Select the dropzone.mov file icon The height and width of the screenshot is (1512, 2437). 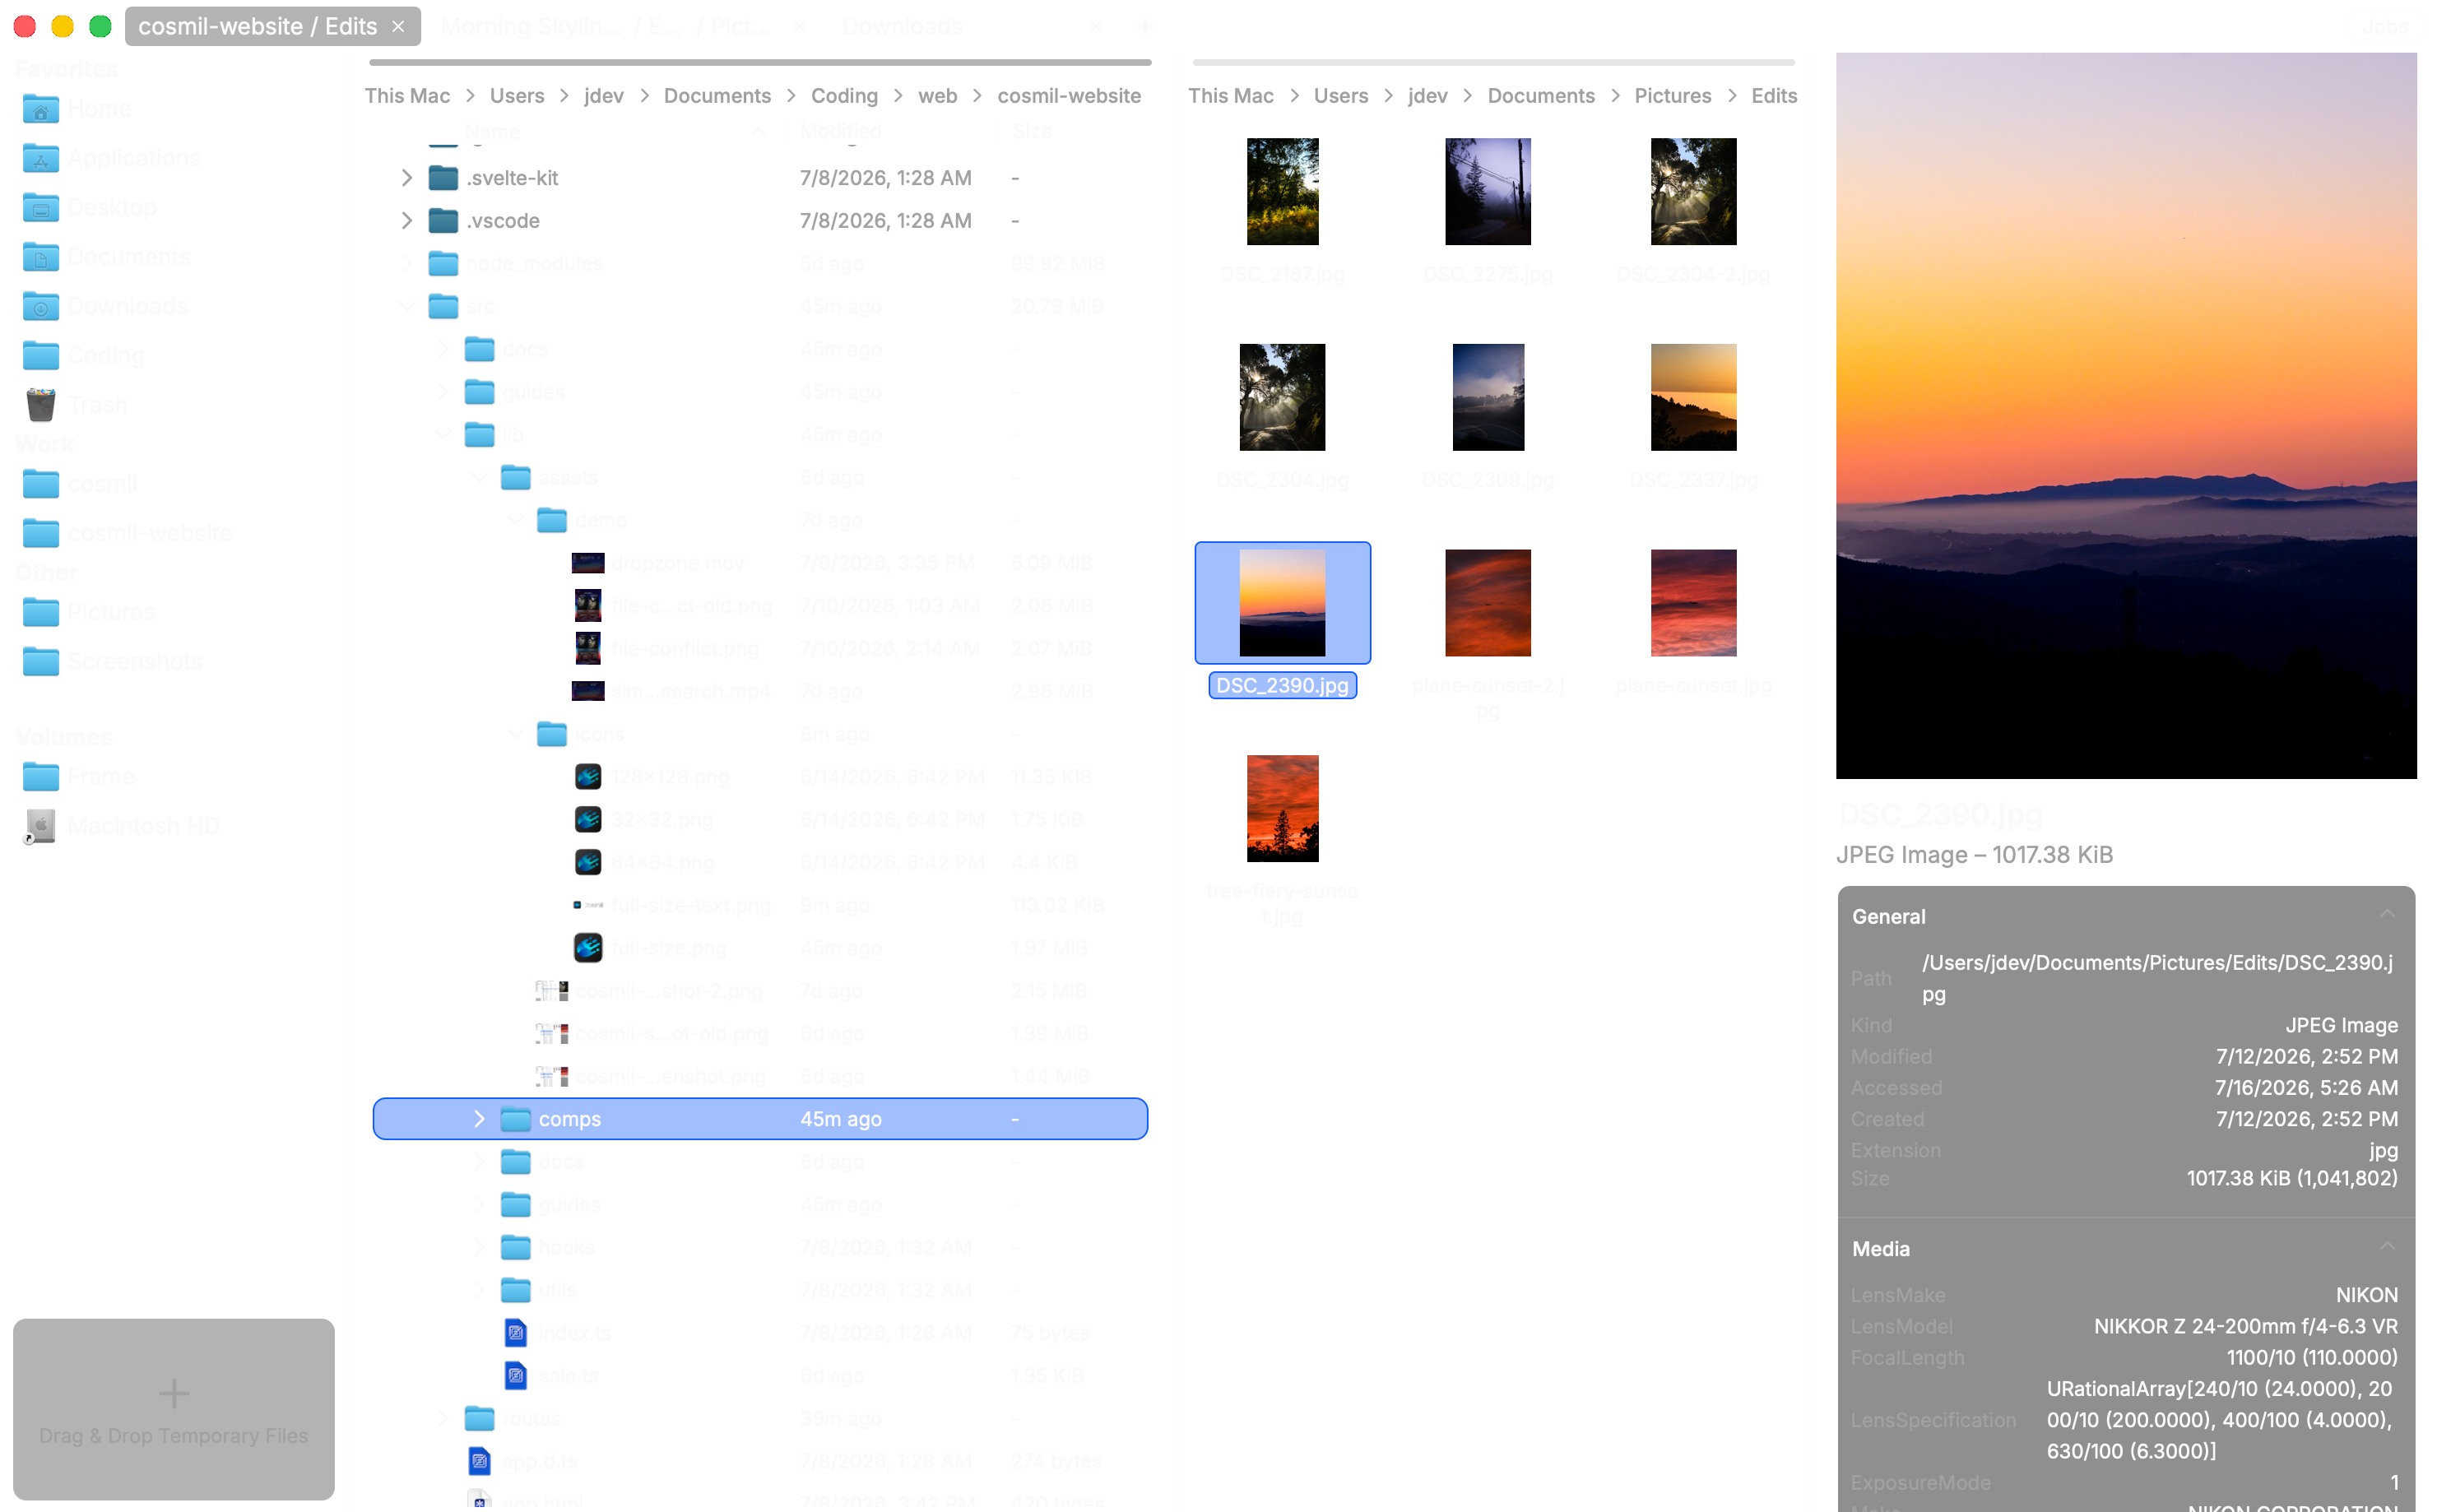click(x=587, y=563)
